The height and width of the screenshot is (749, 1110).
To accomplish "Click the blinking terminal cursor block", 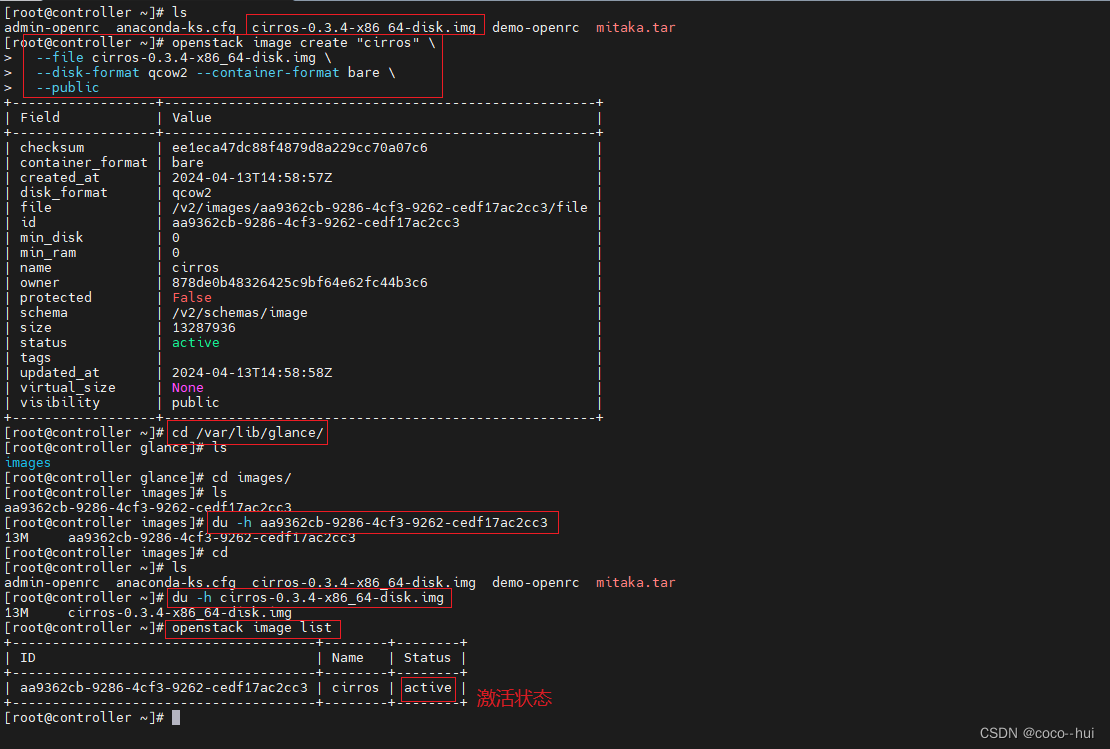I will pos(178,717).
